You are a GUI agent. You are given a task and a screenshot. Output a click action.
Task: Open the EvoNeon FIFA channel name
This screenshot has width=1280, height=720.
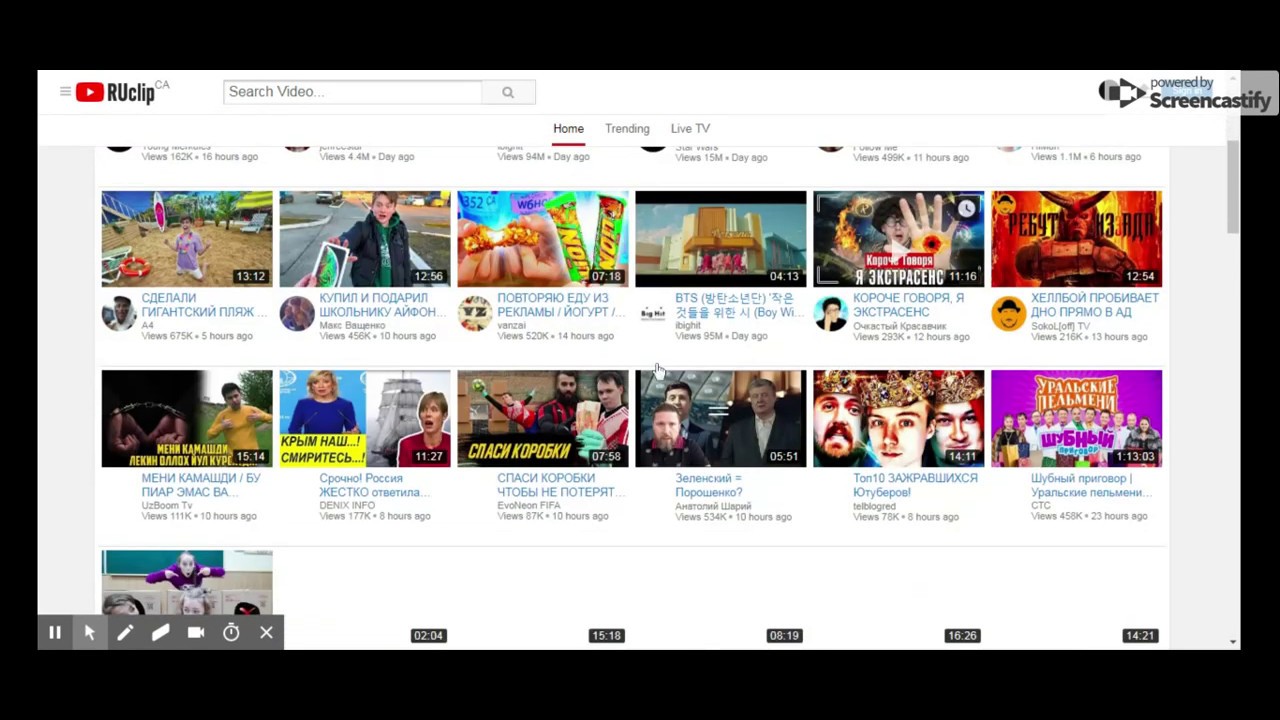(x=531, y=506)
